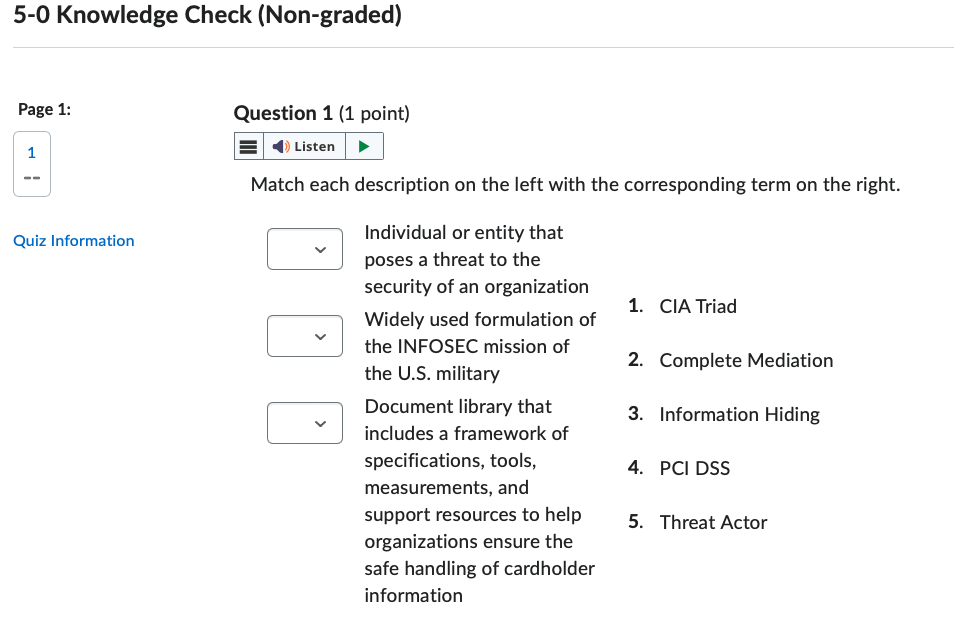Screen dimensions: 954x625
Task: Open Quiz Information
Action: (73, 240)
